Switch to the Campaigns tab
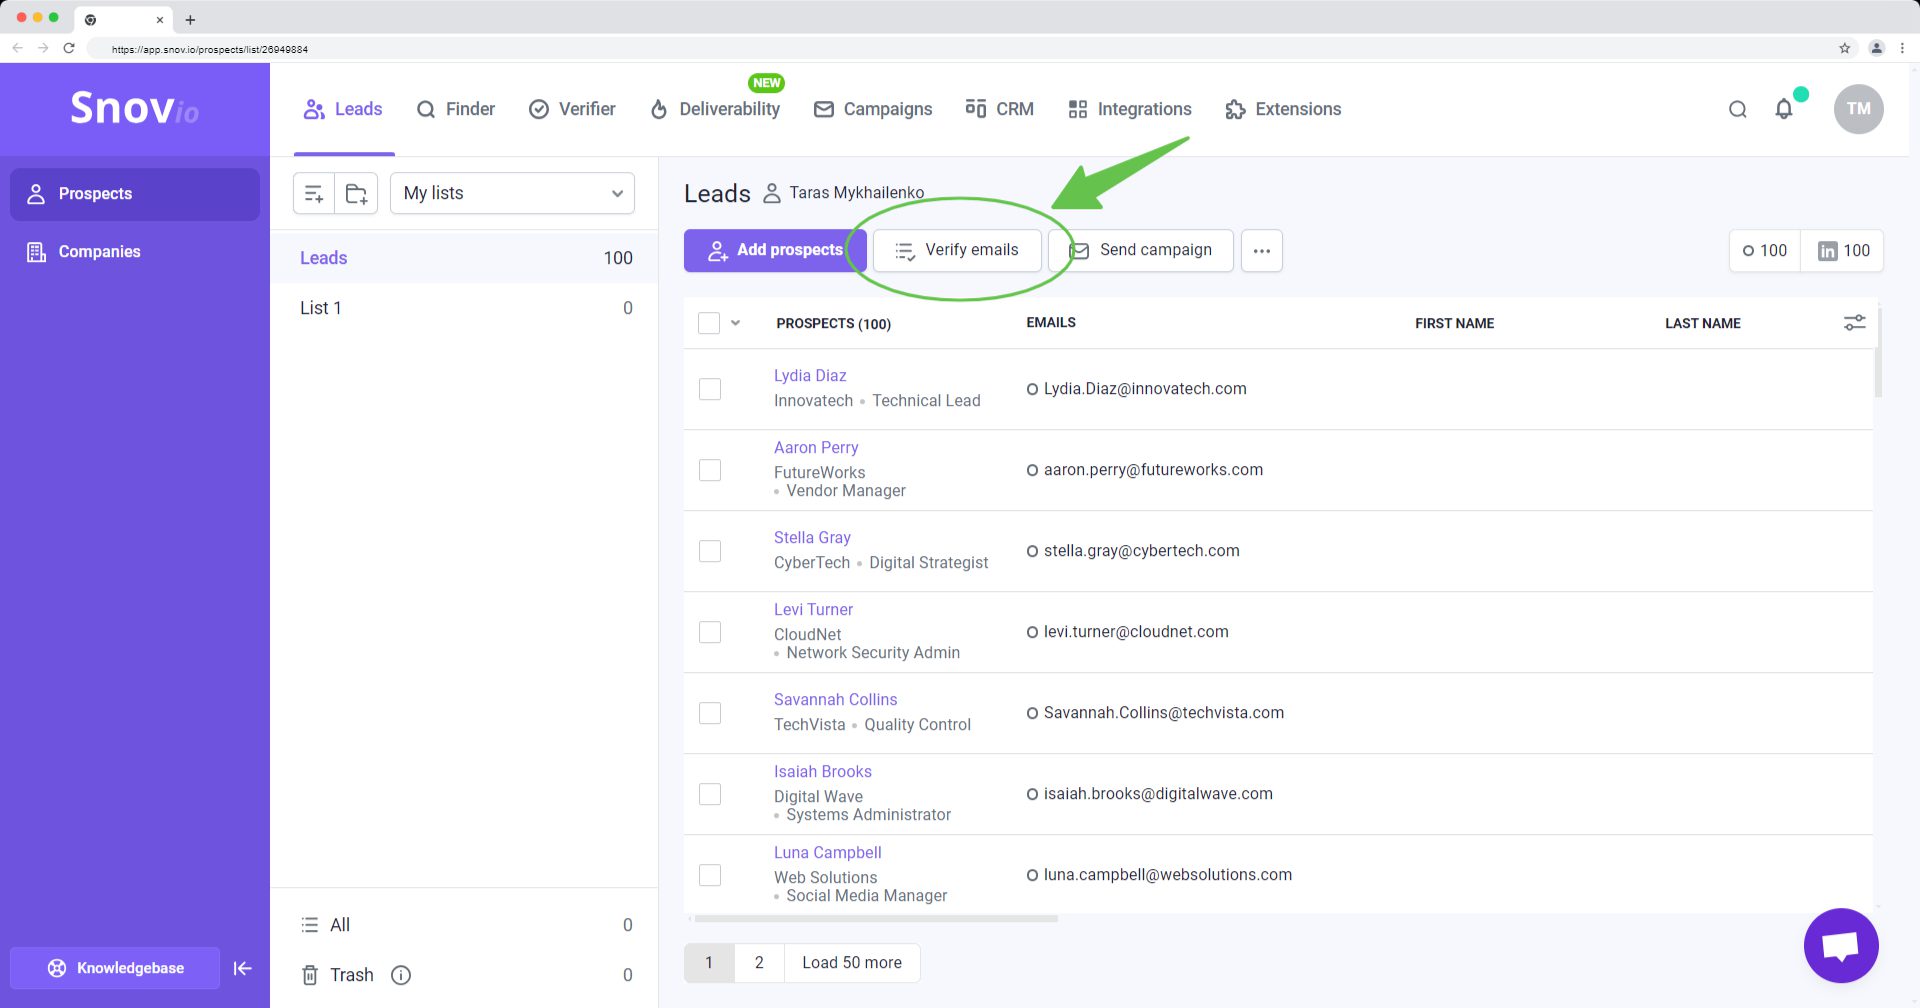Screen dimensions: 1920x1008 pos(873,109)
